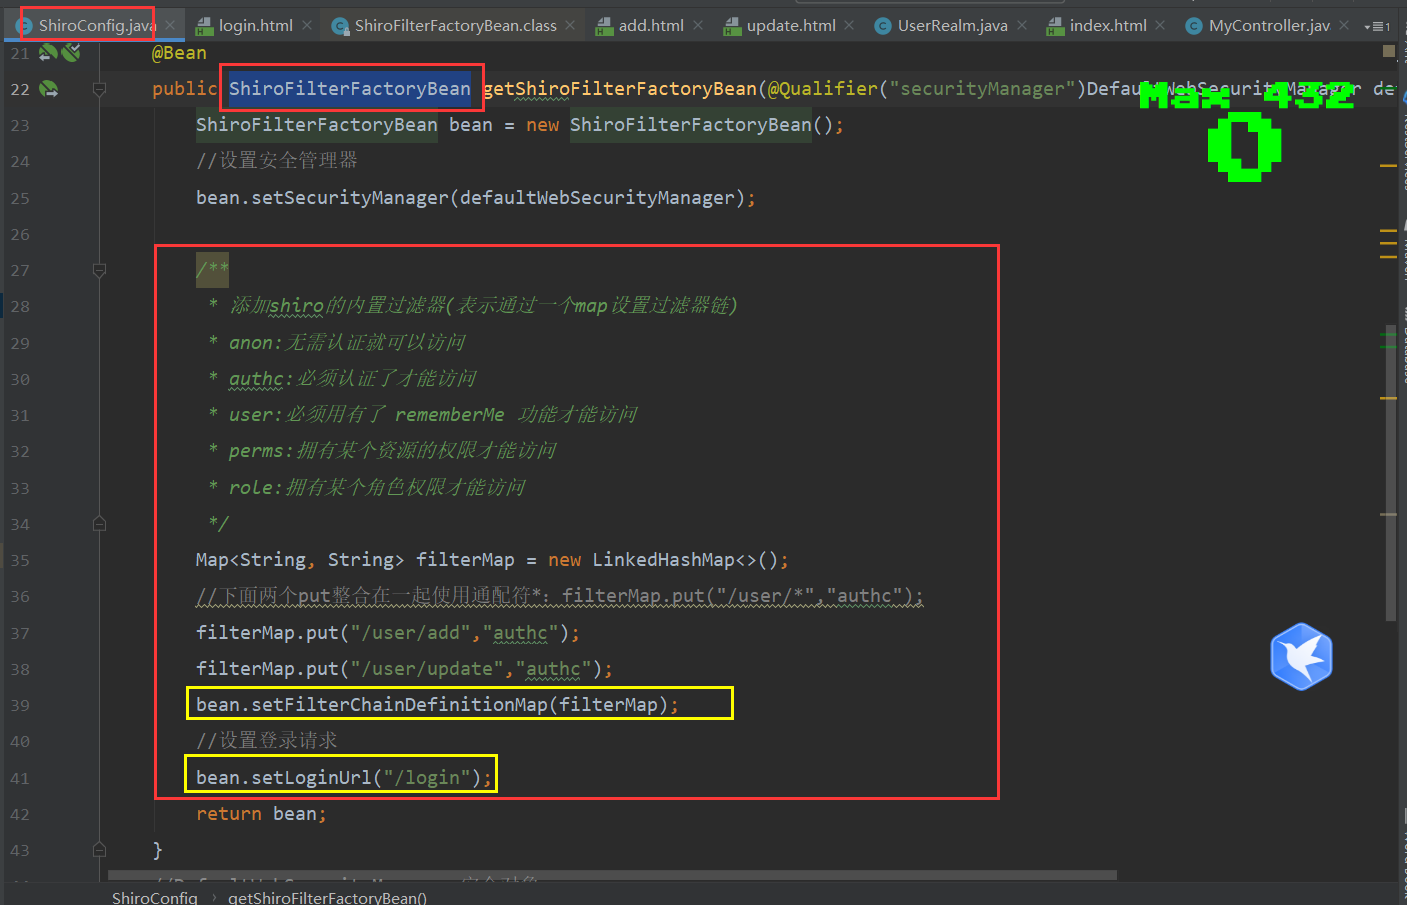Screen dimensions: 1407x905
Task: Close the login.html tab
Action: [x=307, y=25]
